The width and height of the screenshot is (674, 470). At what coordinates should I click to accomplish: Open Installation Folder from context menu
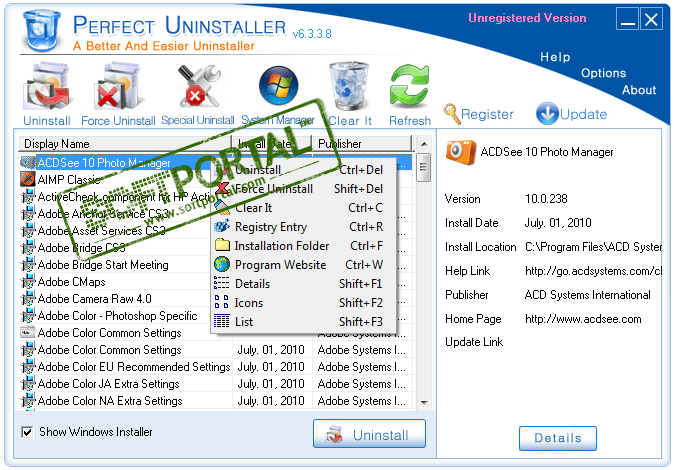click(303, 246)
